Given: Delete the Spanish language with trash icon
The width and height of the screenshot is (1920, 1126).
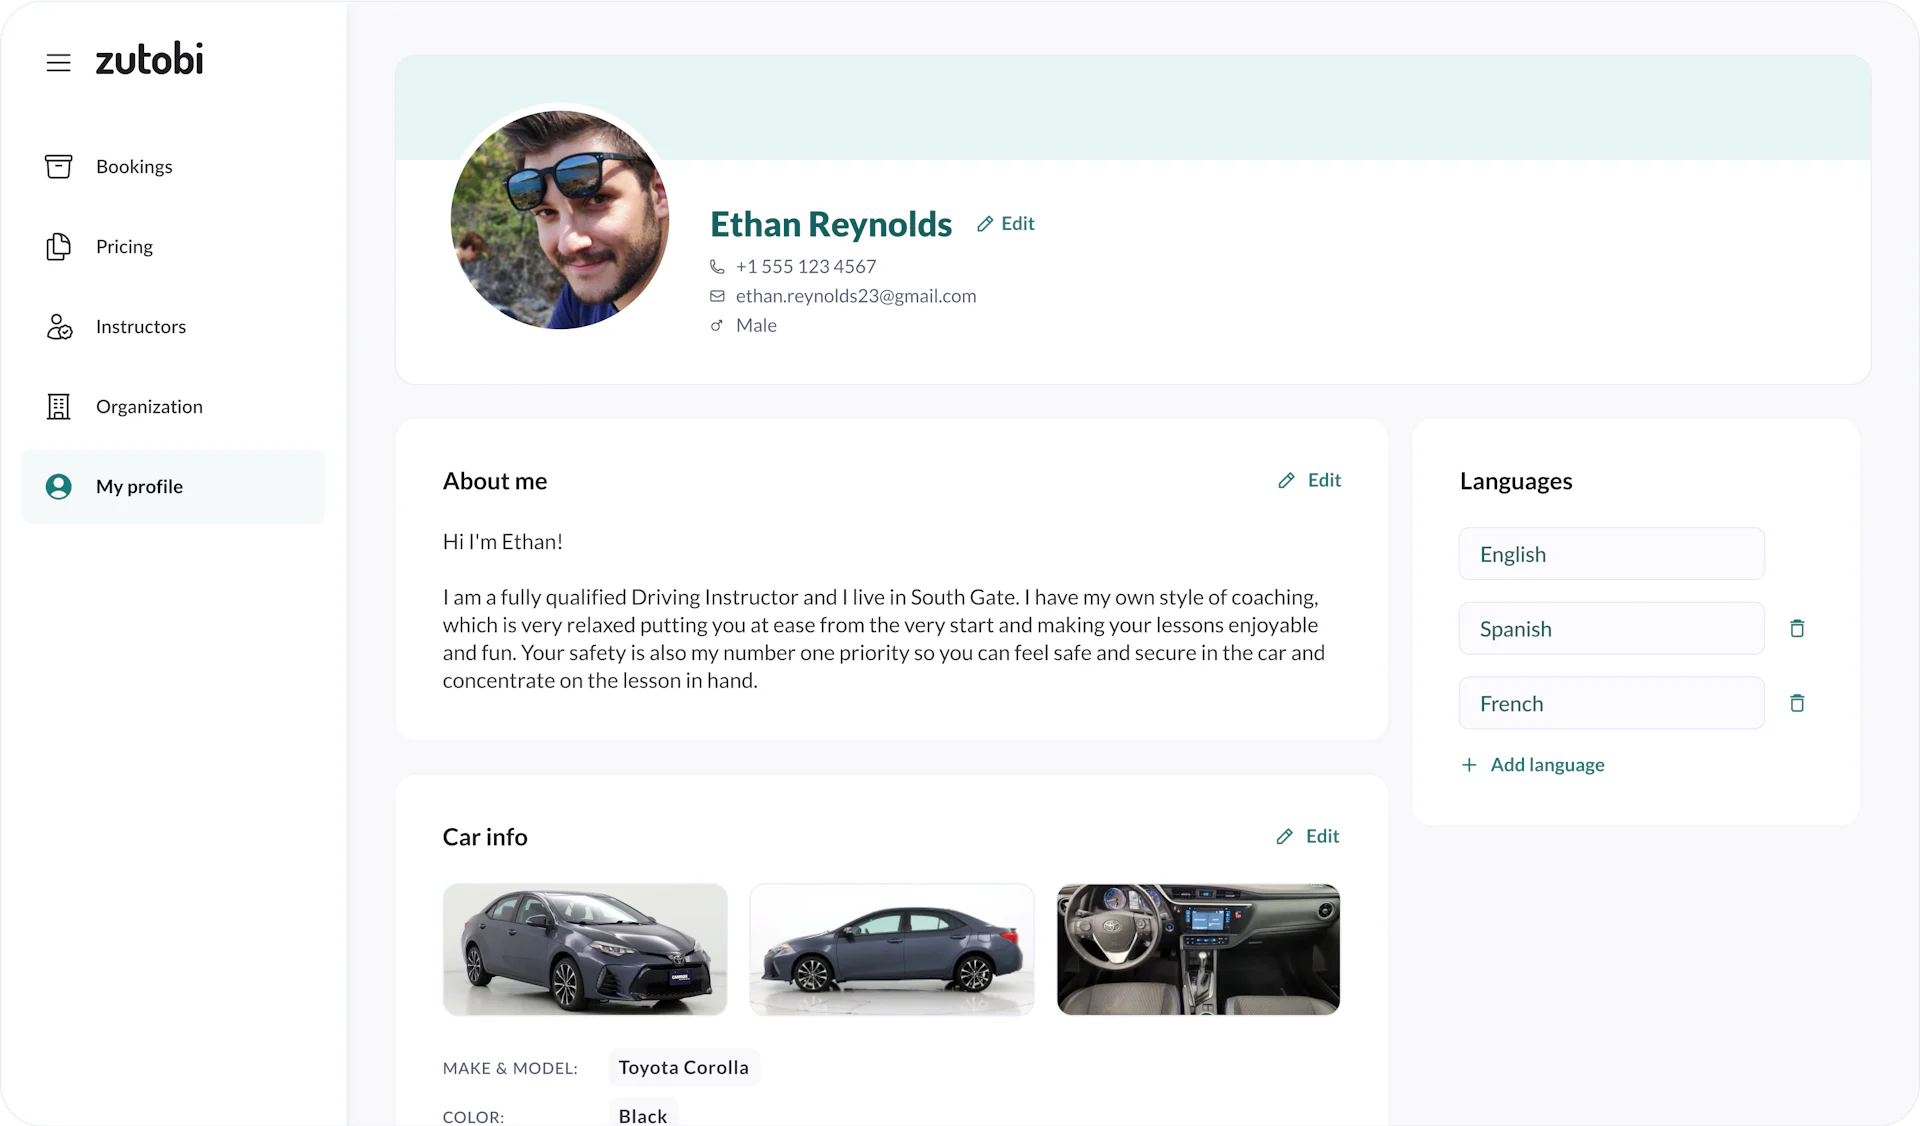Looking at the screenshot, I should [1797, 628].
